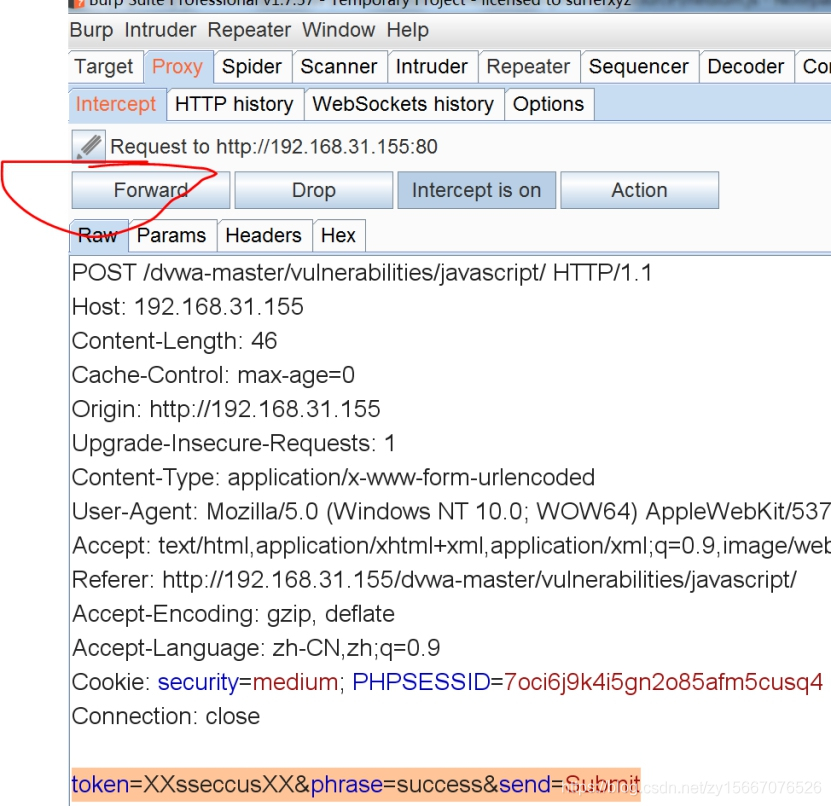
Task: Go to the Repeater tool tab
Action: coord(528,67)
